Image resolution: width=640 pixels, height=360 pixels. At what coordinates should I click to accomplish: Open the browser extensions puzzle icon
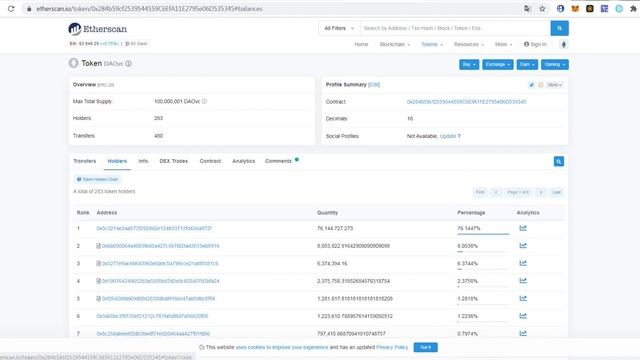point(633,9)
